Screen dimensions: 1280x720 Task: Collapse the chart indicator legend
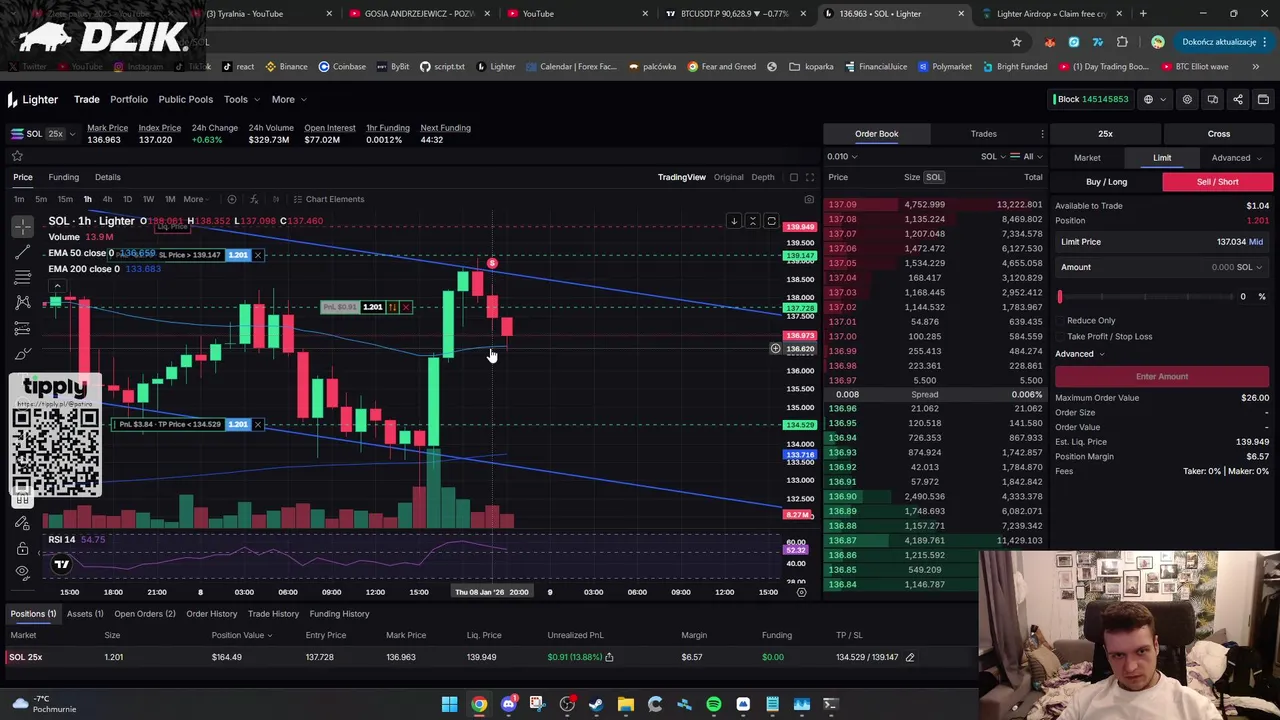click(x=57, y=284)
